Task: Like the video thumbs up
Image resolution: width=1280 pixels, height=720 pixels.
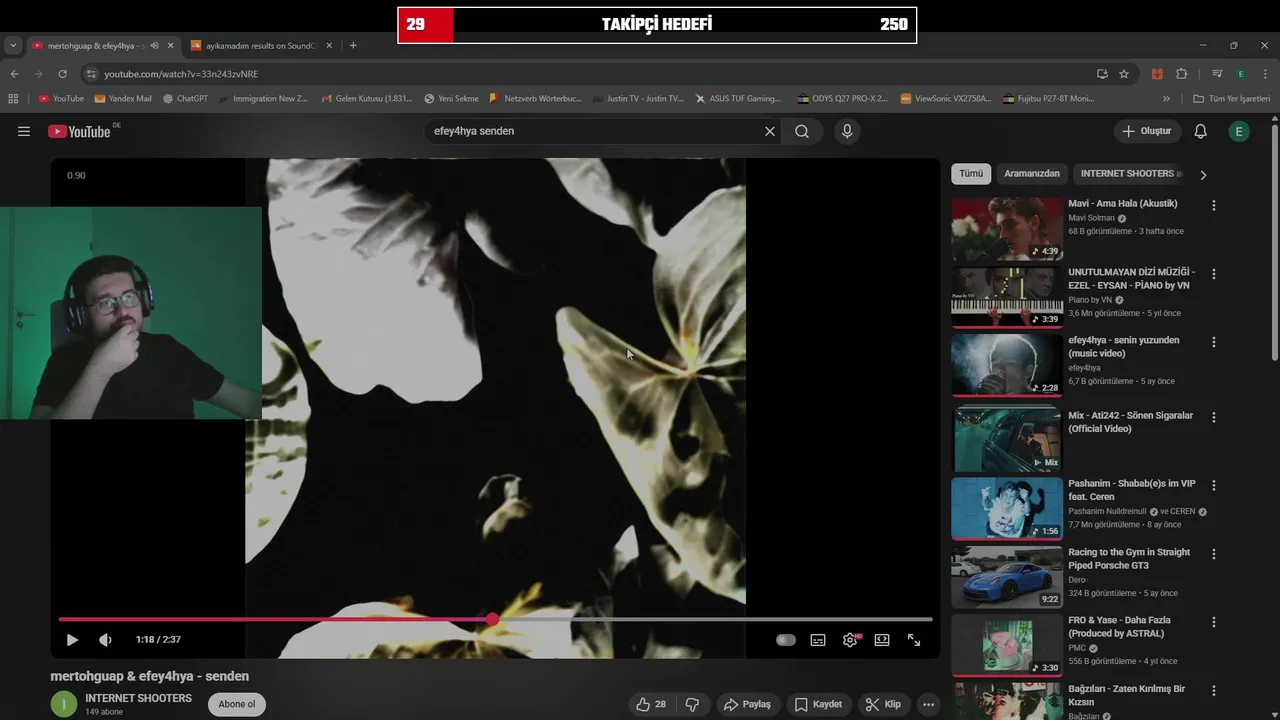Action: (x=651, y=704)
